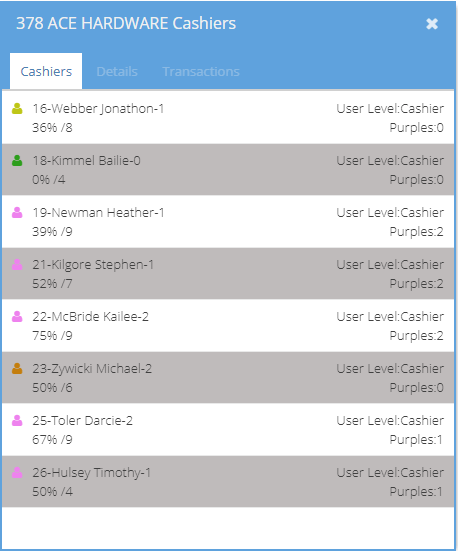Click the pink user icon for Toler Darcie

tap(17, 421)
